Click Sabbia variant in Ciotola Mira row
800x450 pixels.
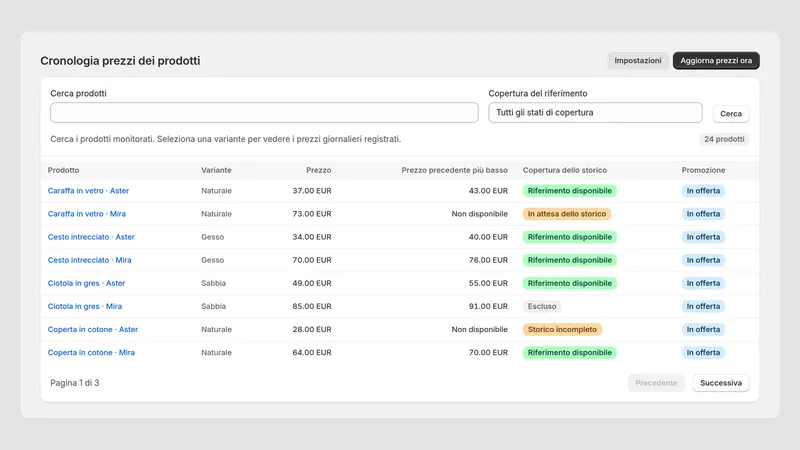(x=213, y=306)
